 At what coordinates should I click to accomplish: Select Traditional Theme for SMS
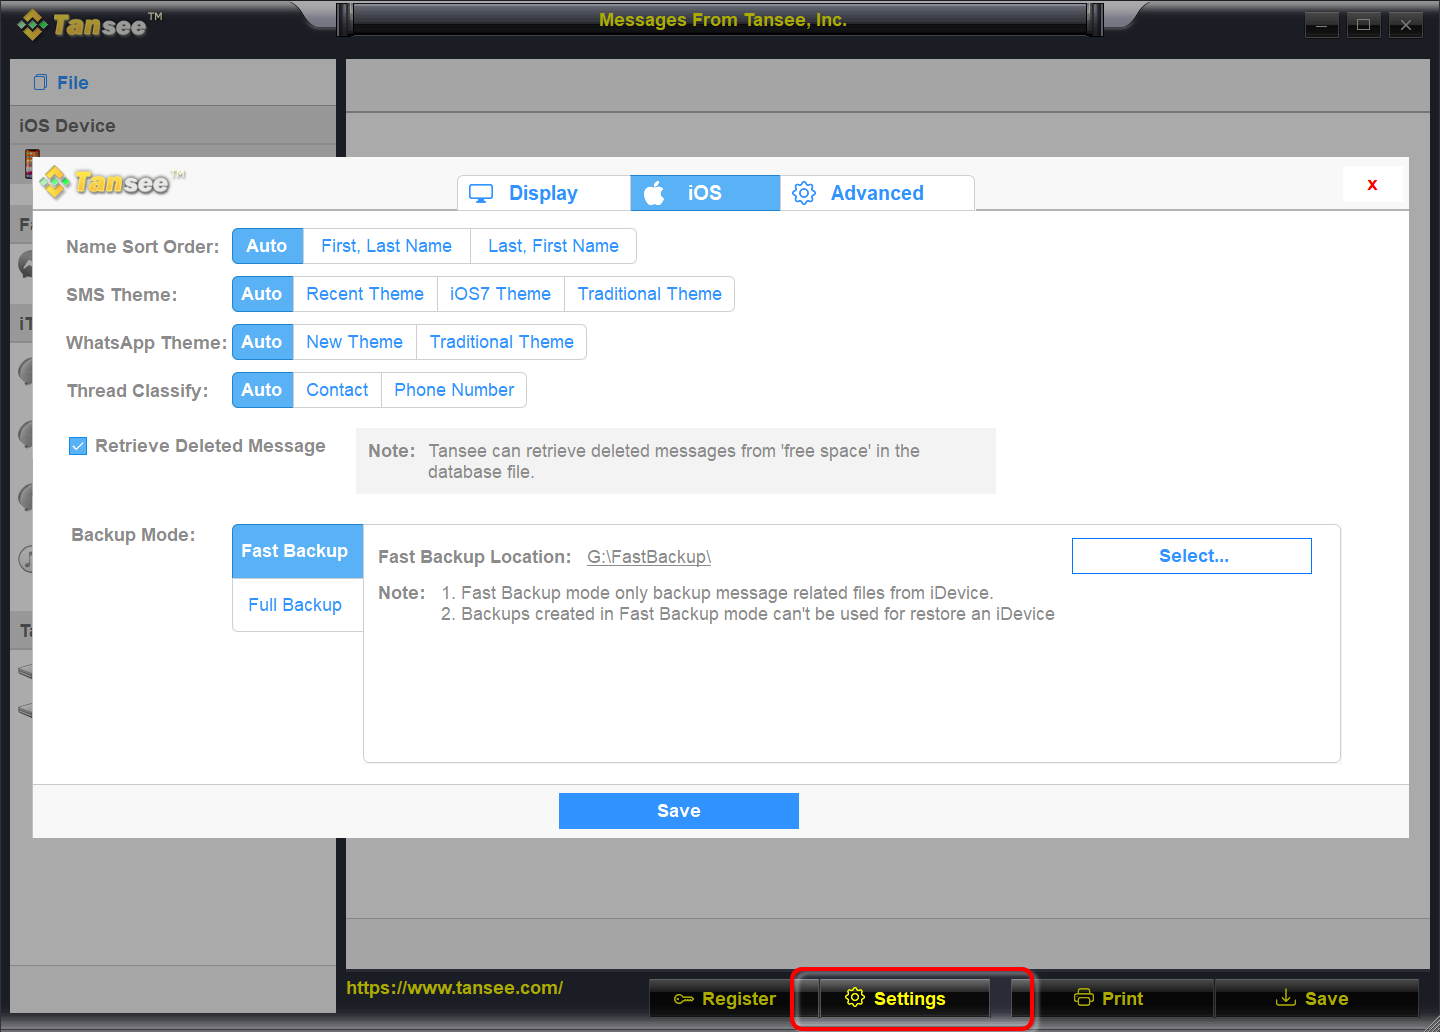coord(649,294)
